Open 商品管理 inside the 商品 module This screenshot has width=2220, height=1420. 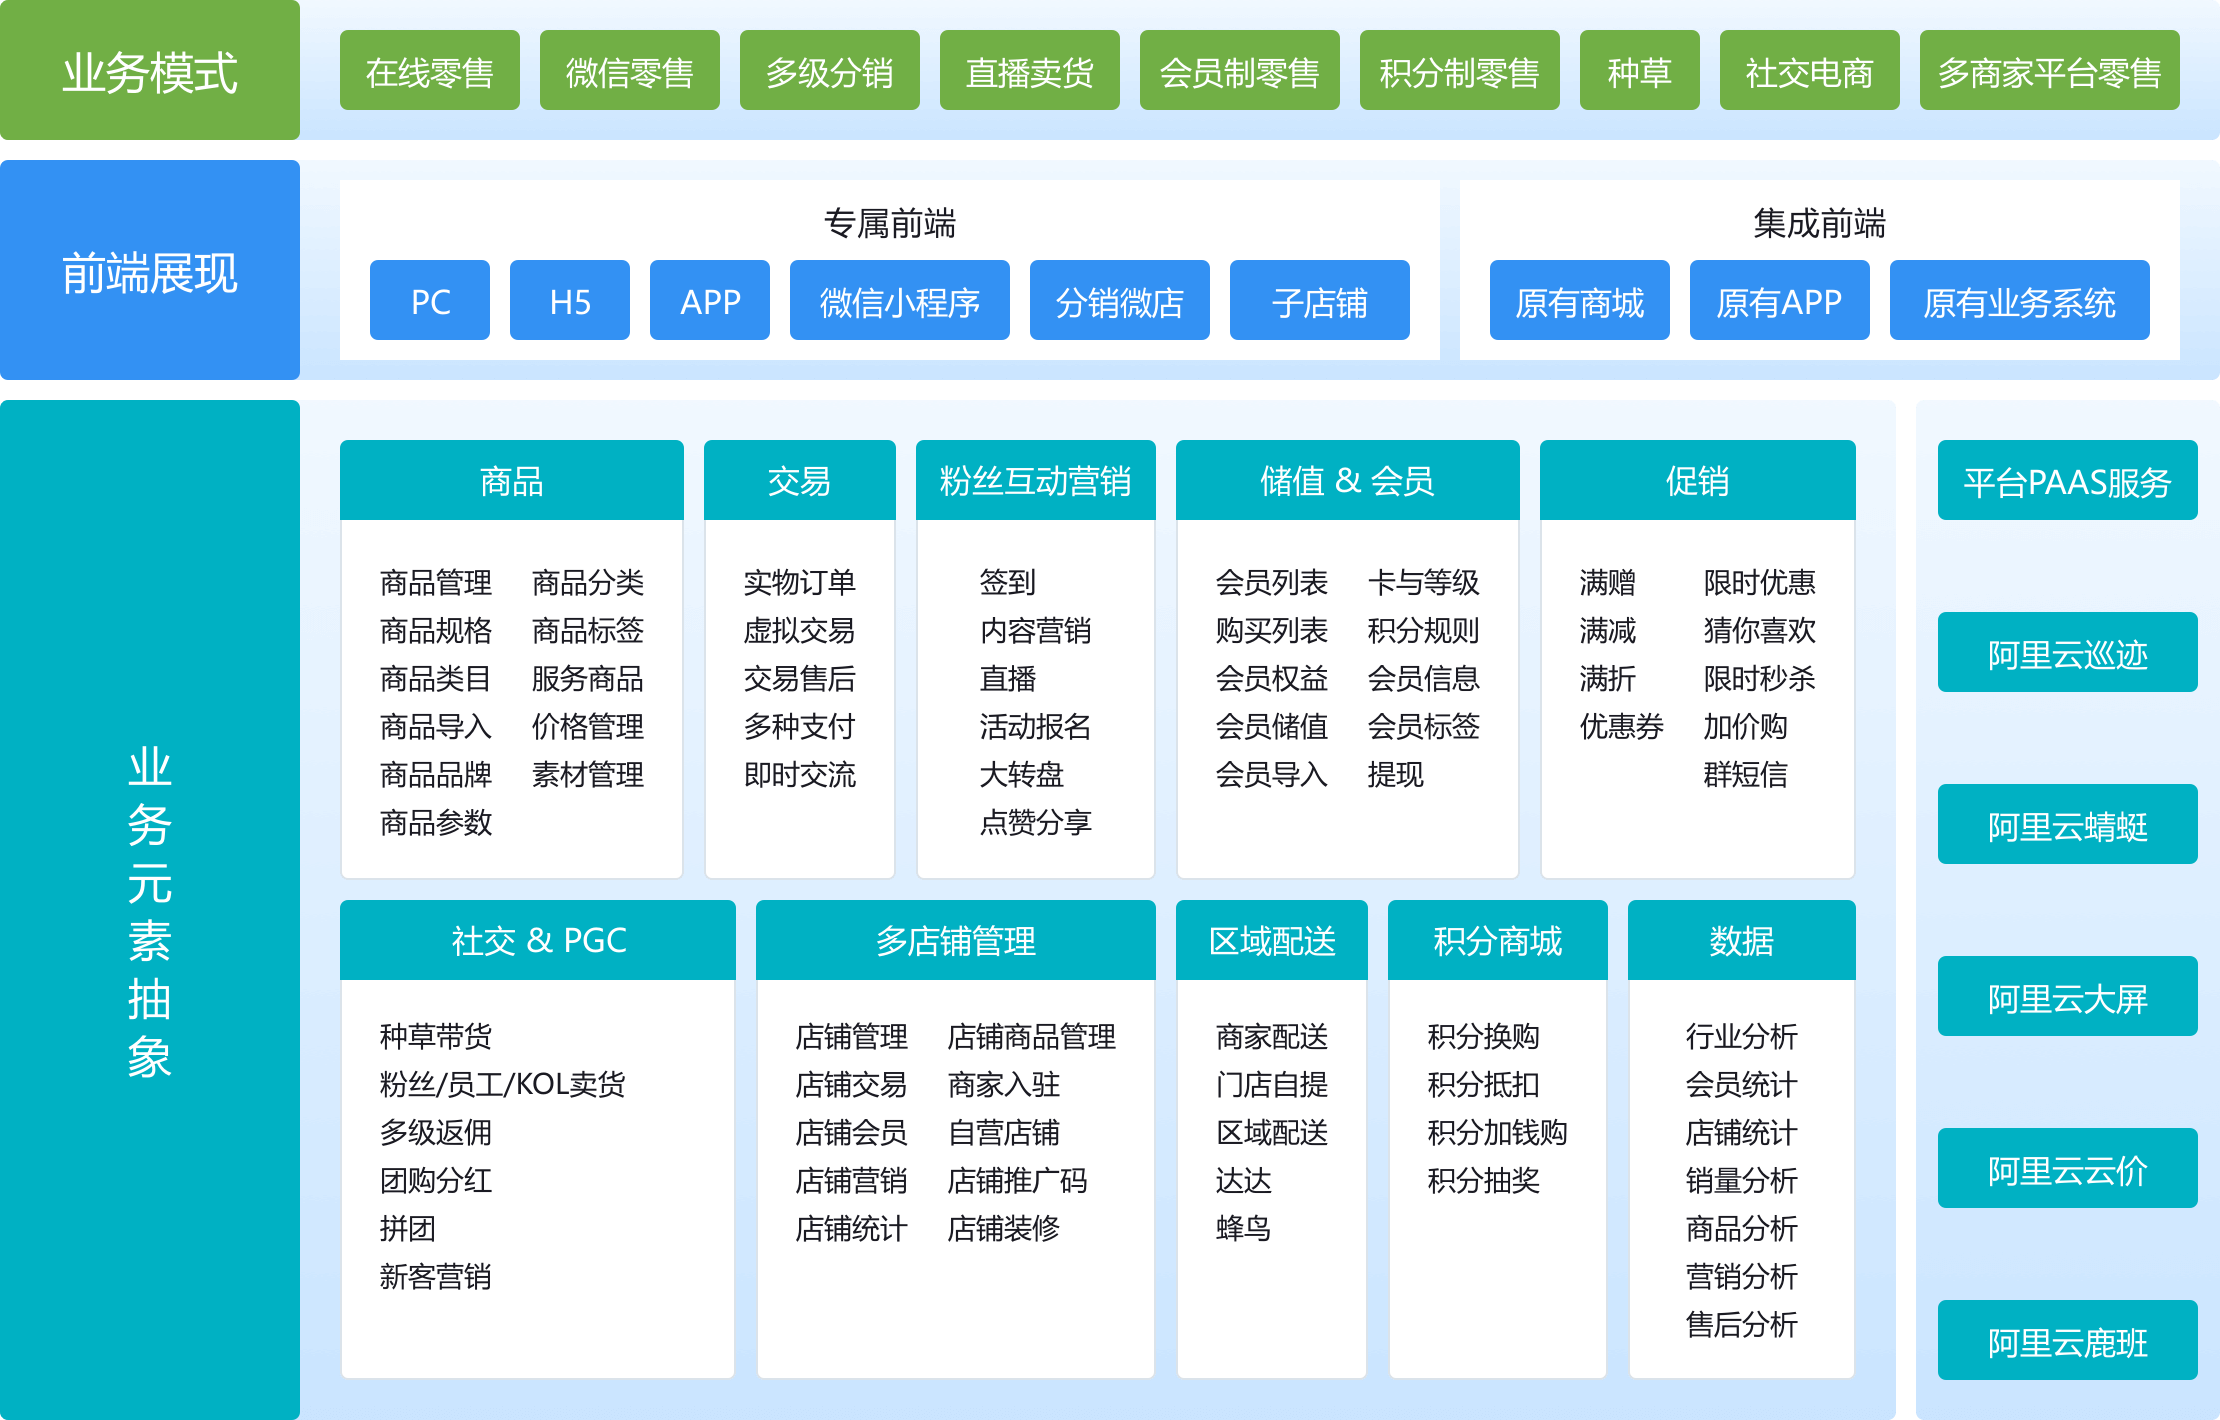coord(434,583)
